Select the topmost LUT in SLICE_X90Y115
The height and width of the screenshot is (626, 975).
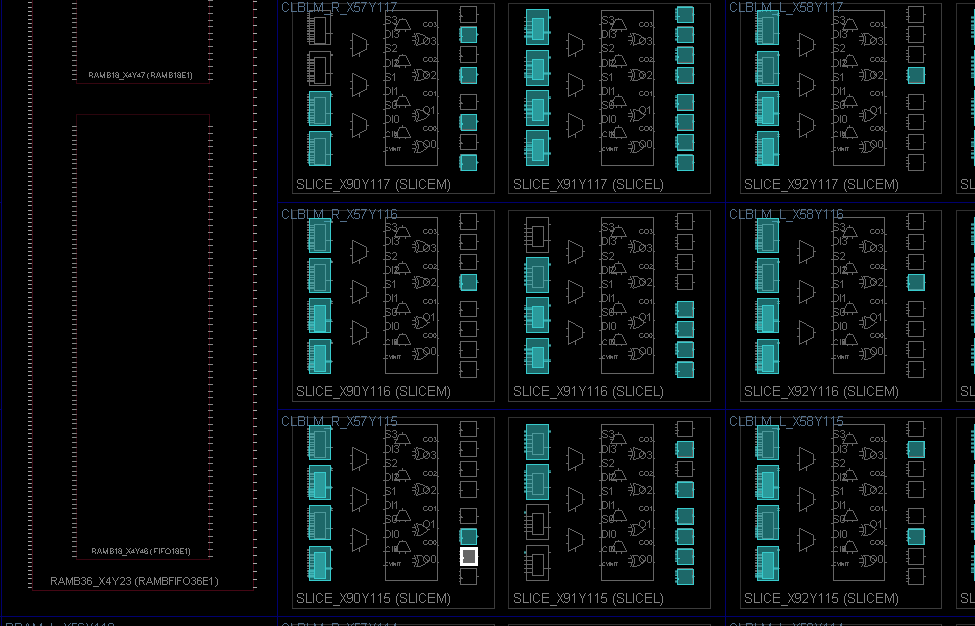coord(320,442)
